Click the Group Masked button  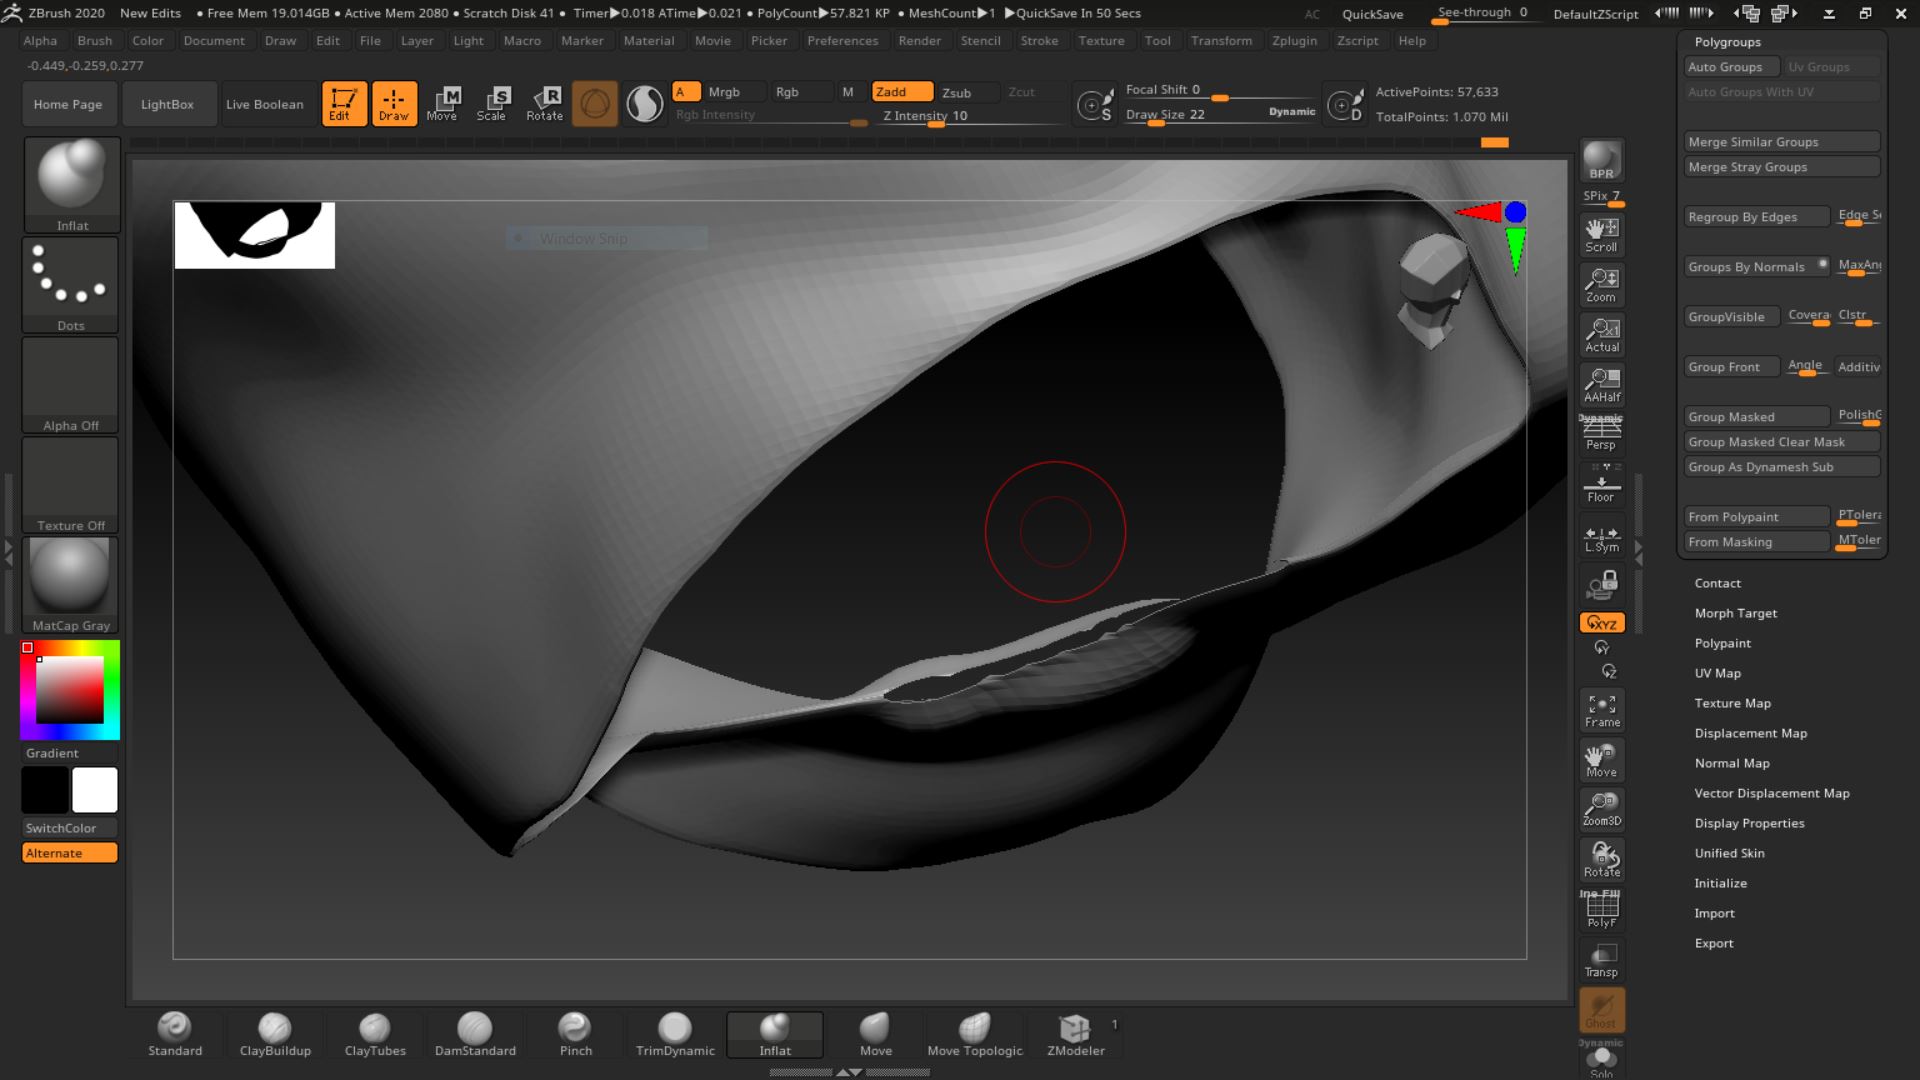(x=1756, y=417)
